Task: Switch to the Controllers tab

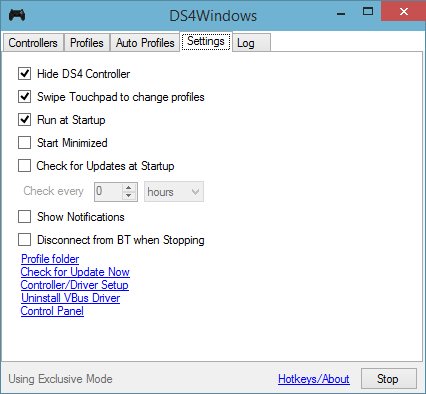Action: coord(33,43)
